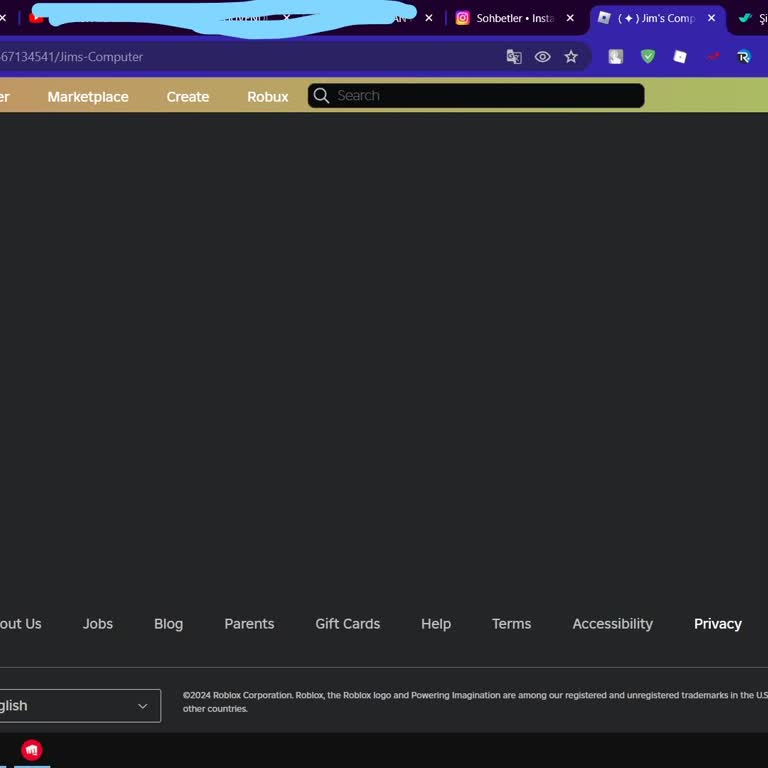Click the Jims-Computer URL in address bar

72,57
